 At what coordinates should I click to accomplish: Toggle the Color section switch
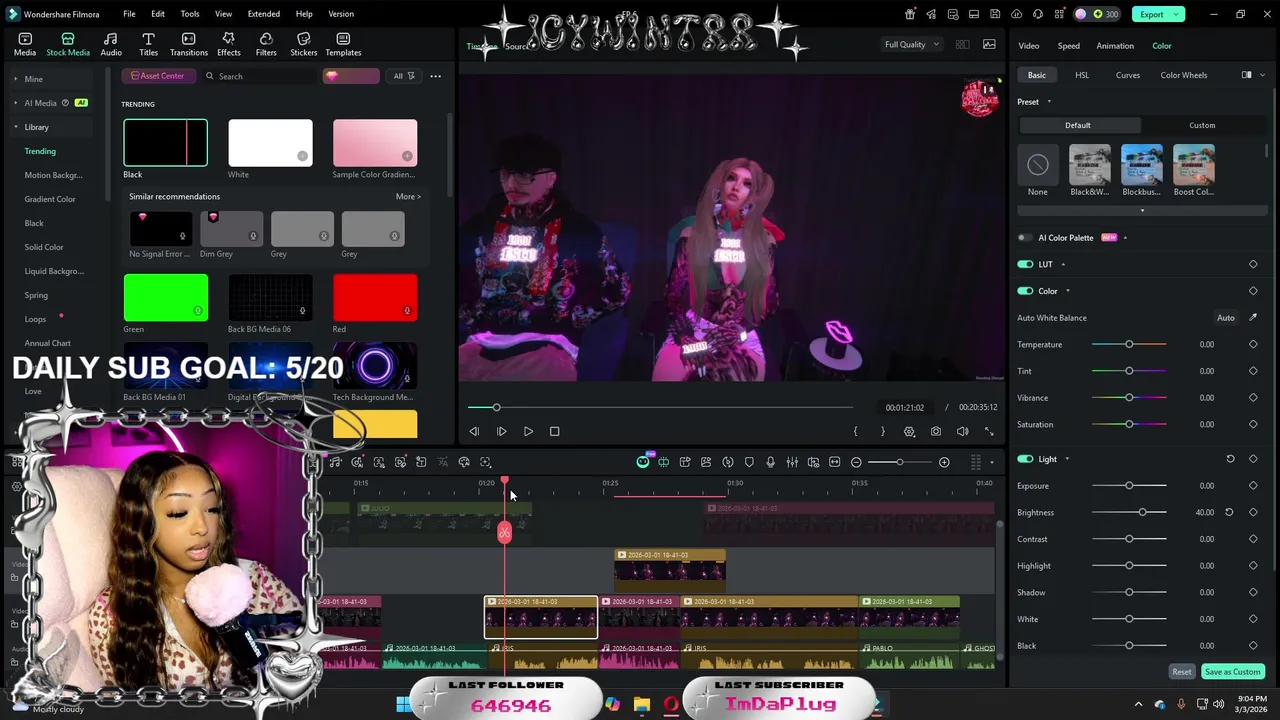[x=1025, y=291]
